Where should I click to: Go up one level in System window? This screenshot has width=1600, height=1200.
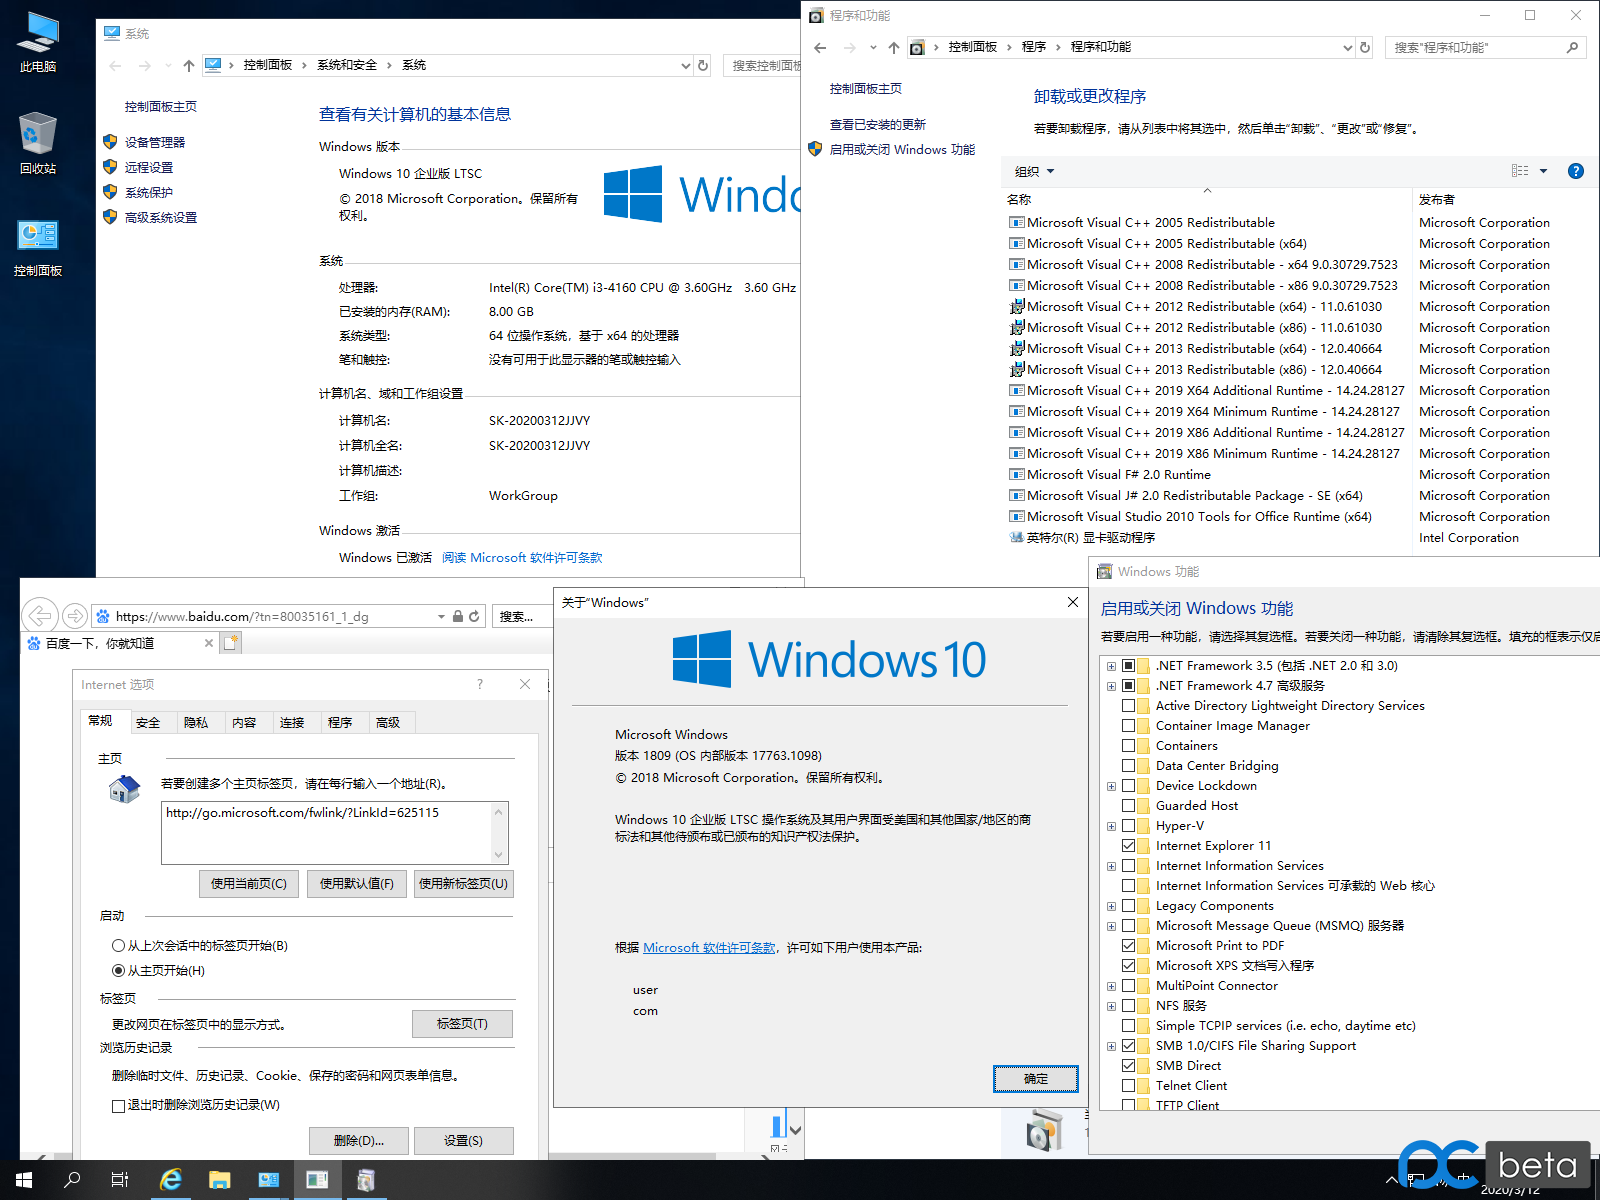[189, 65]
